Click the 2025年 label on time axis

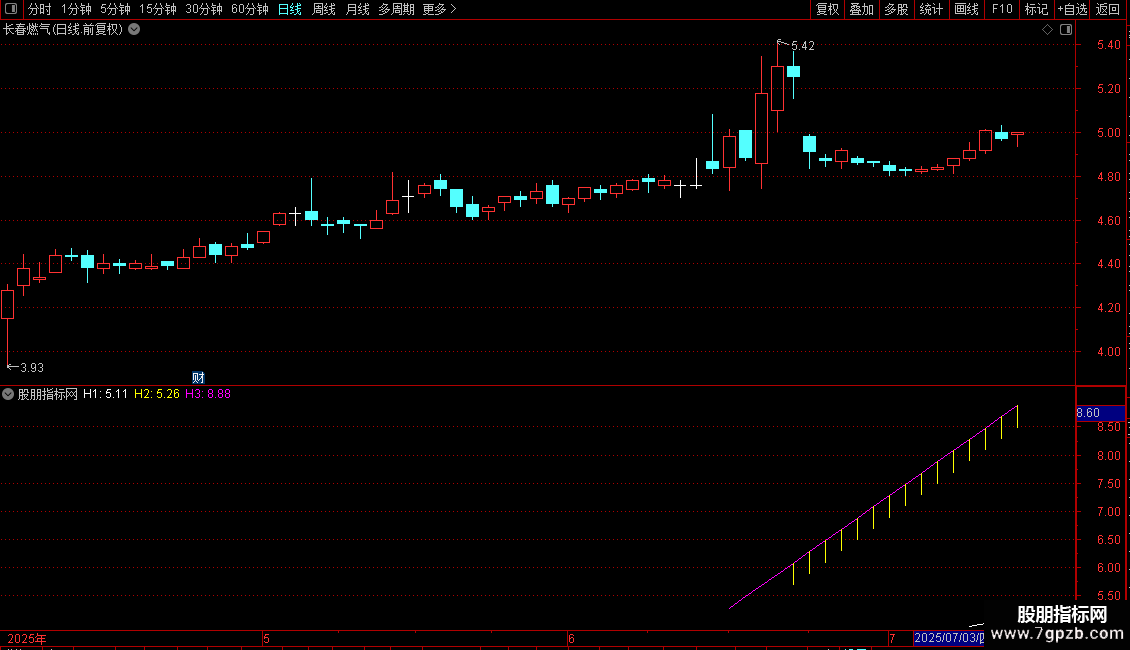(x=27, y=638)
